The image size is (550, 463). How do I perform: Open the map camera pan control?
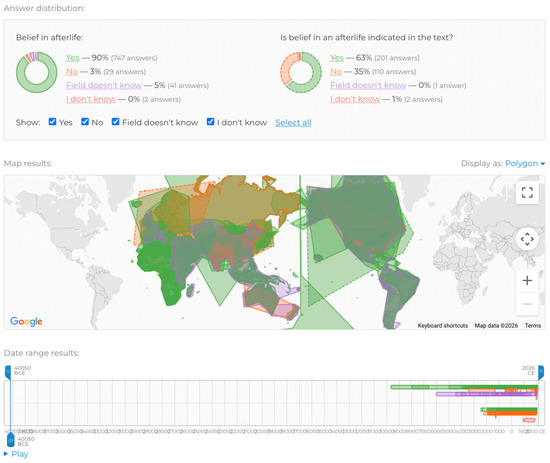(x=527, y=239)
